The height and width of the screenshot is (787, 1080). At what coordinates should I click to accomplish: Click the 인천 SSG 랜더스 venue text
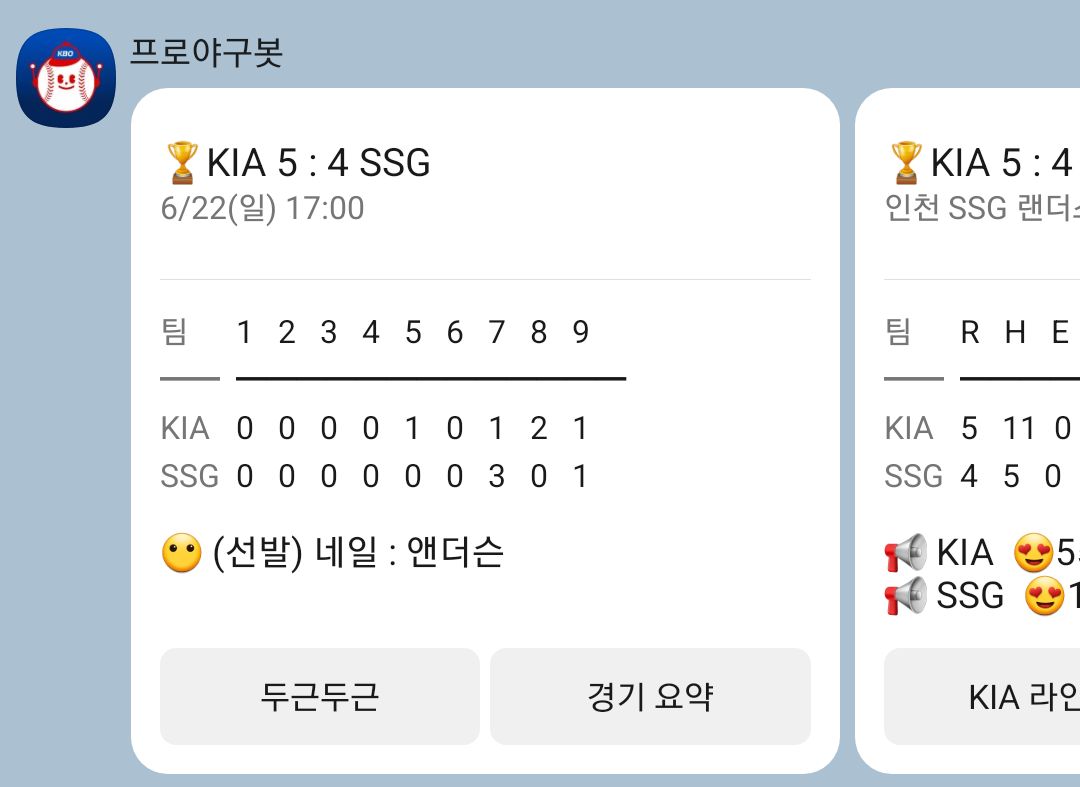pos(982,208)
